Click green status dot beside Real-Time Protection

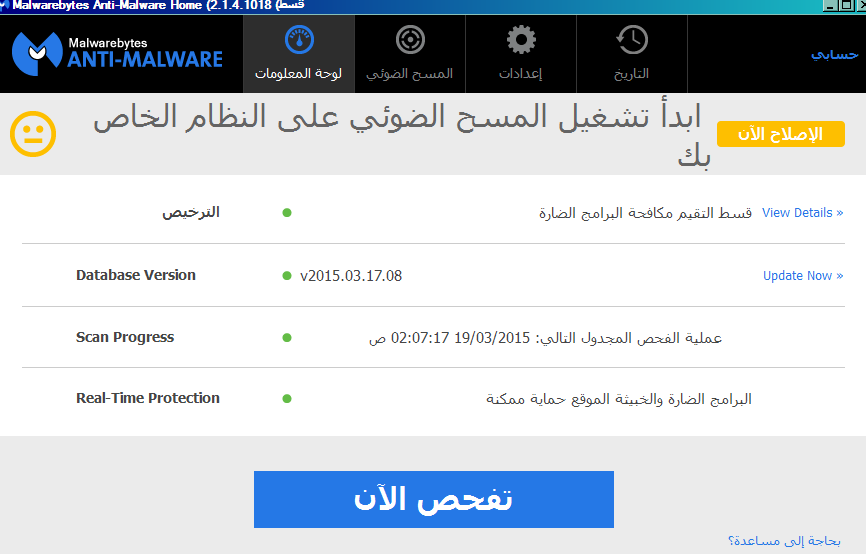[x=287, y=399]
